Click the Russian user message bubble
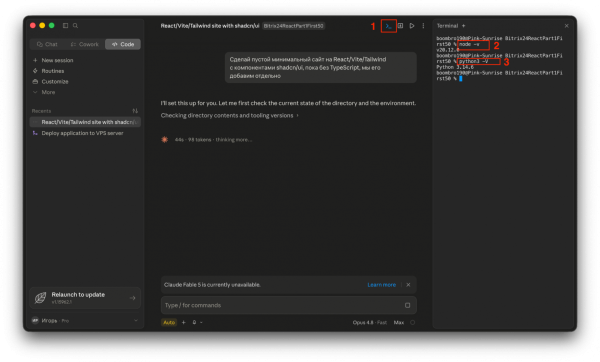The height and width of the screenshot is (362, 600). tap(321, 68)
